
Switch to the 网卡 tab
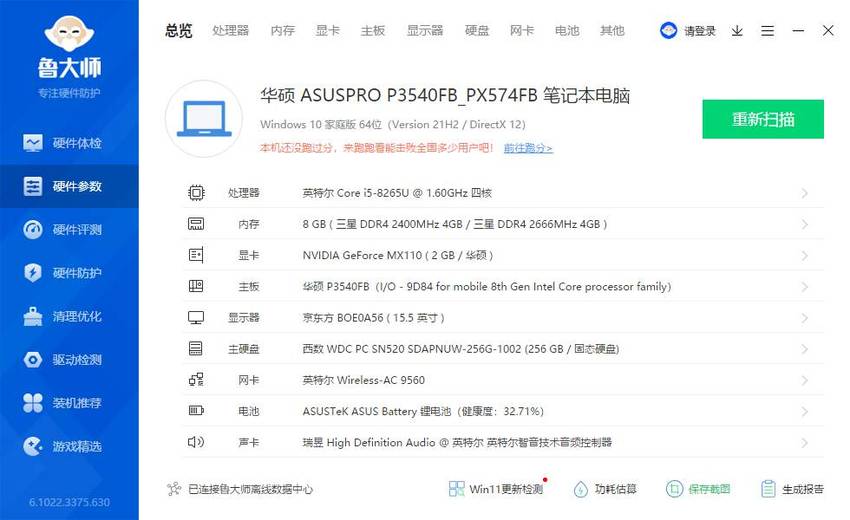(x=522, y=30)
